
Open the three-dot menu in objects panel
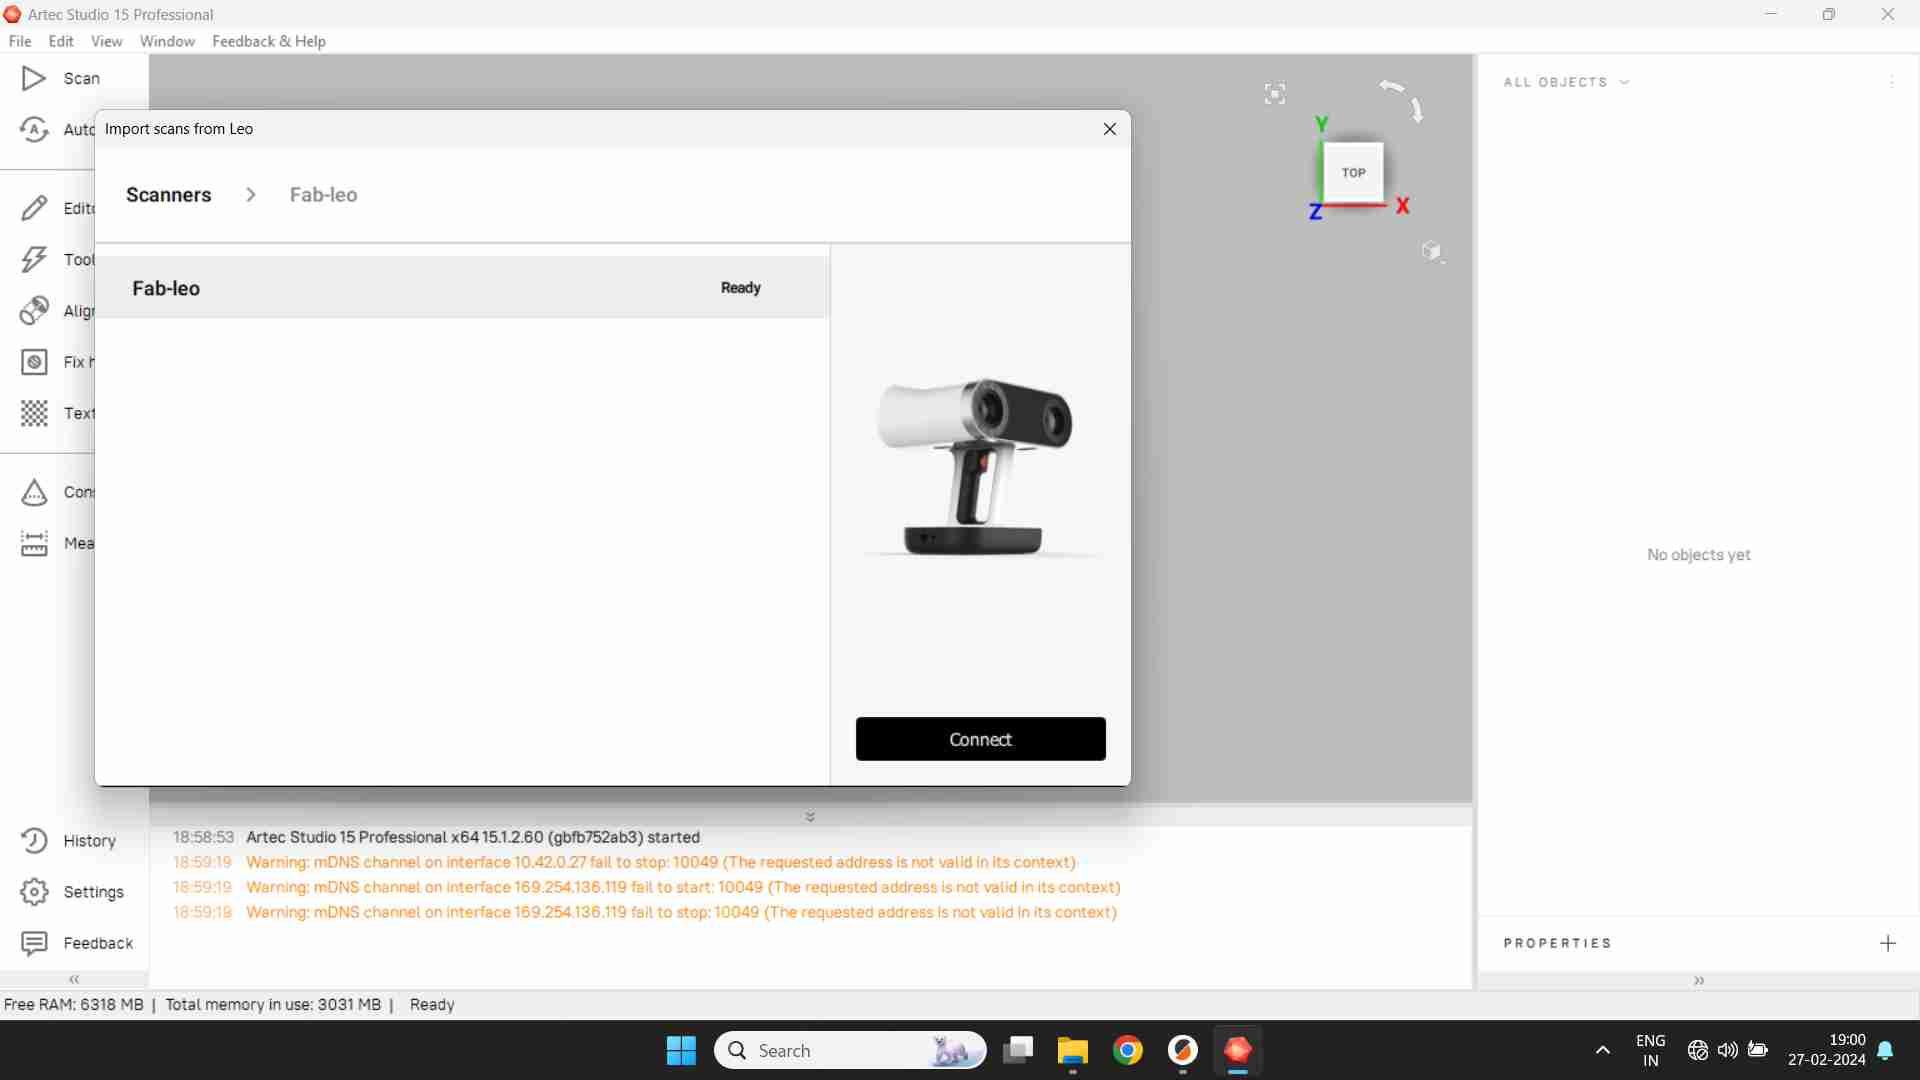(x=1892, y=82)
